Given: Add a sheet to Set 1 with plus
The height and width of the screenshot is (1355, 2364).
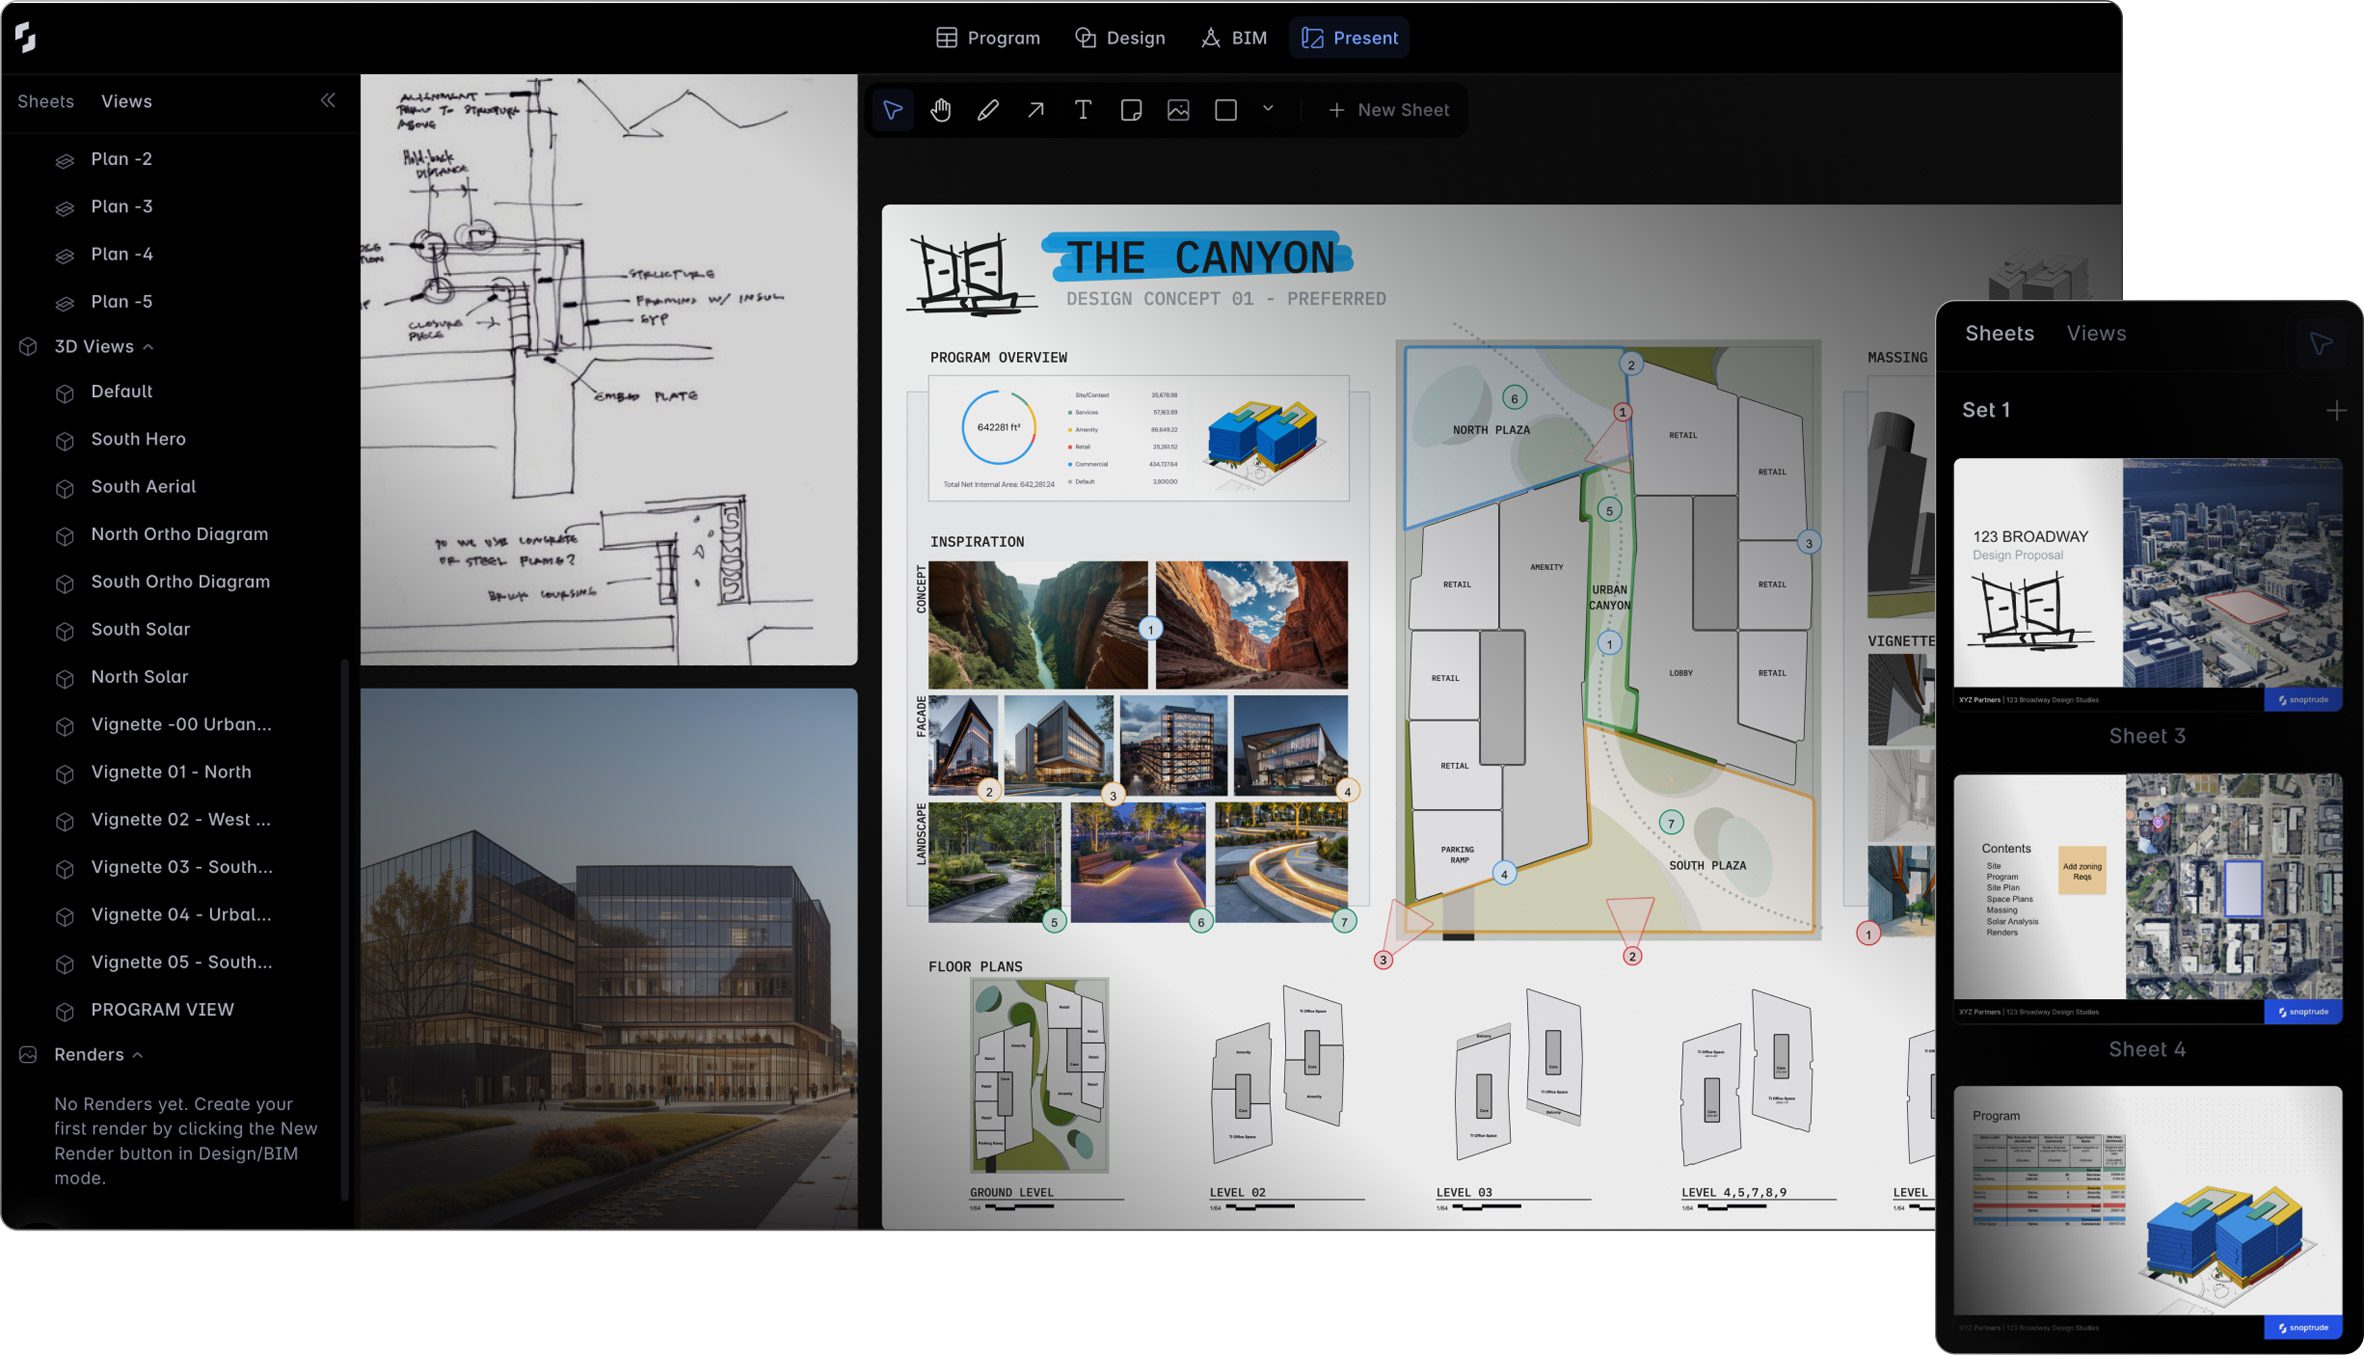Looking at the screenshot, I should [2336, 410].
